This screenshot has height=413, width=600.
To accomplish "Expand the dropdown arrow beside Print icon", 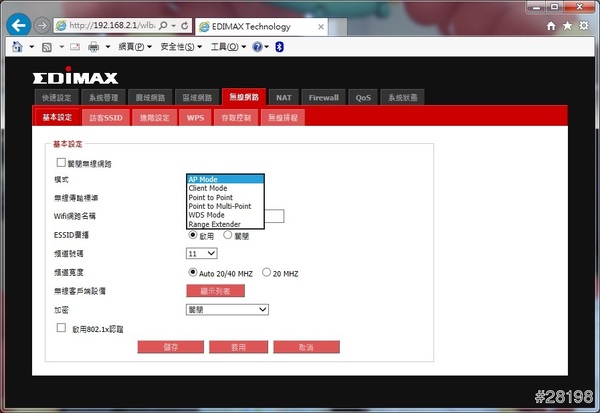I will (108, 47).
